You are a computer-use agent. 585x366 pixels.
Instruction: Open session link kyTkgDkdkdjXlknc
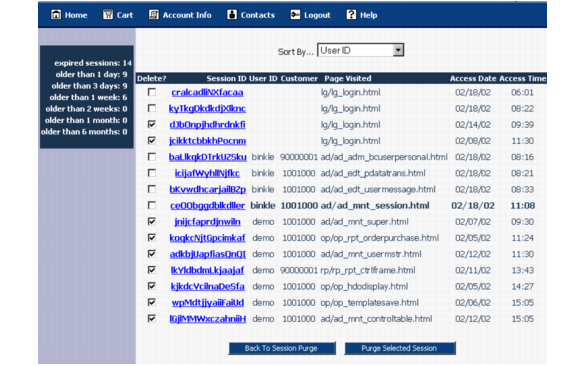point(207,109)
